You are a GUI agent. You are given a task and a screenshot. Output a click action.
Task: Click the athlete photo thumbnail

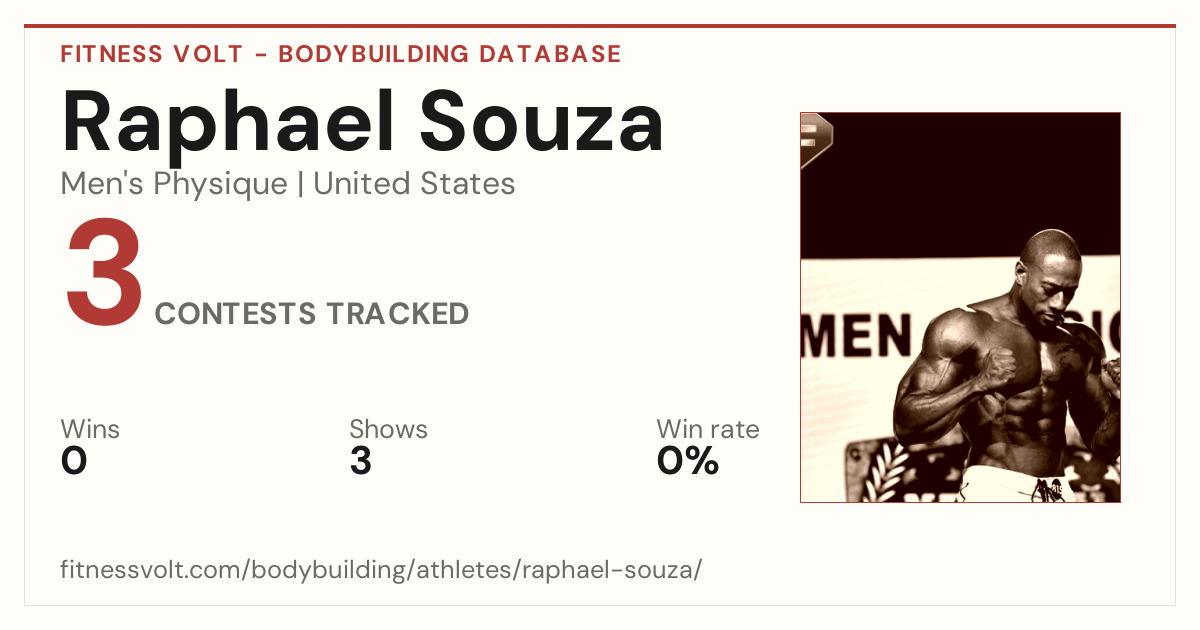coord(960,307)
